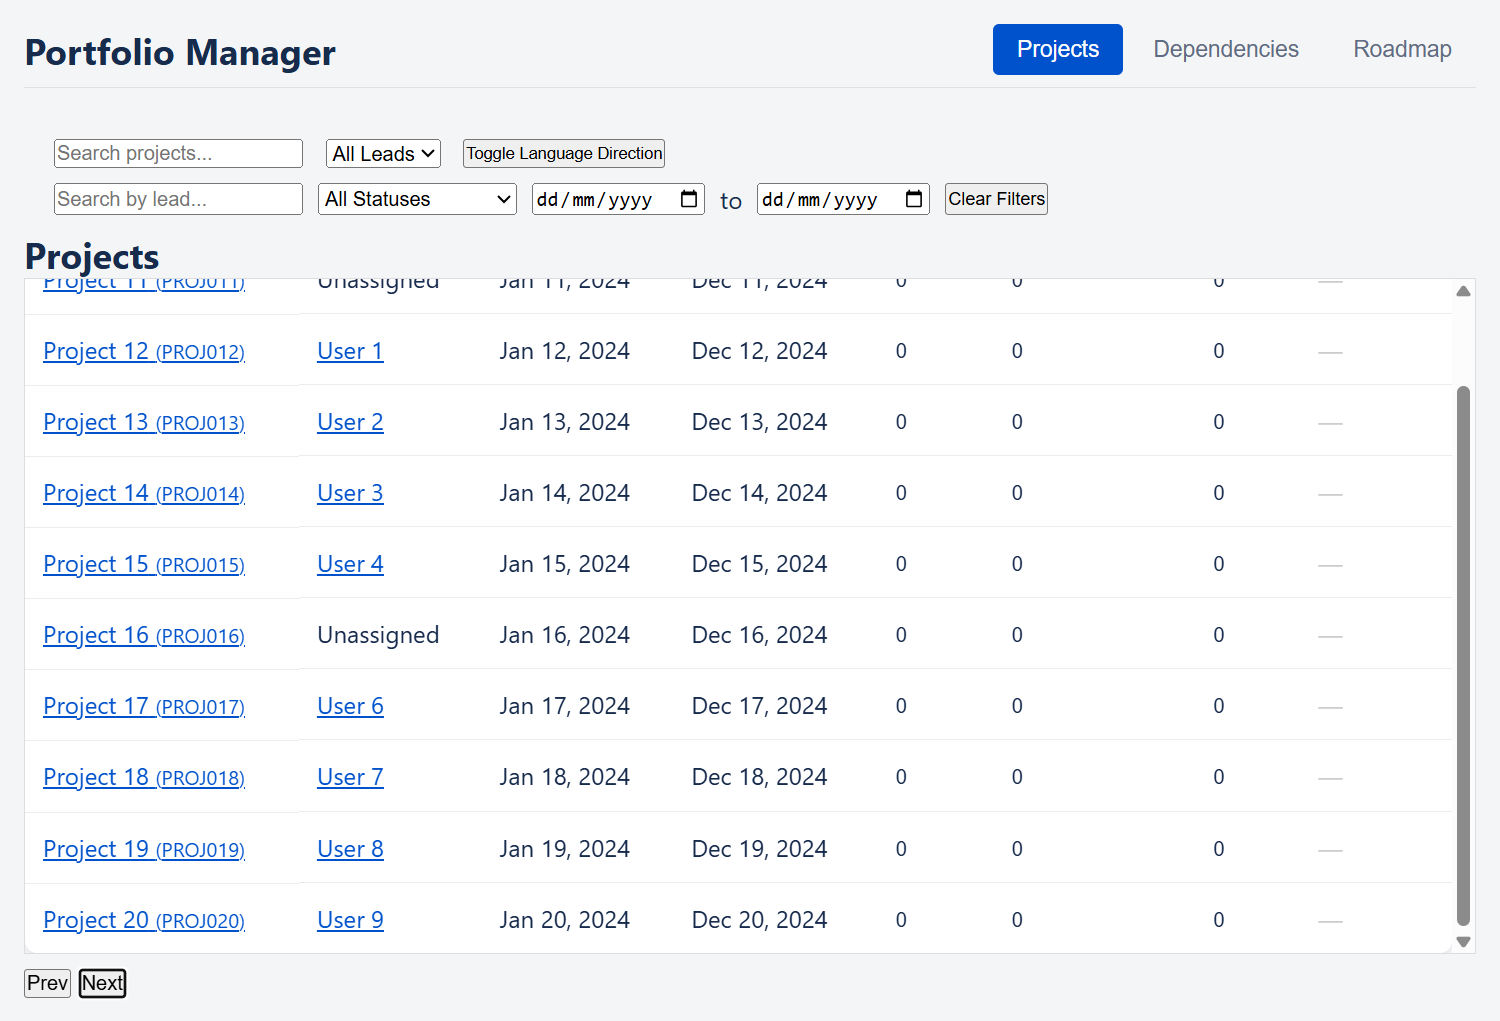Click the vertical scrollbar thumb

point(1463,656)
